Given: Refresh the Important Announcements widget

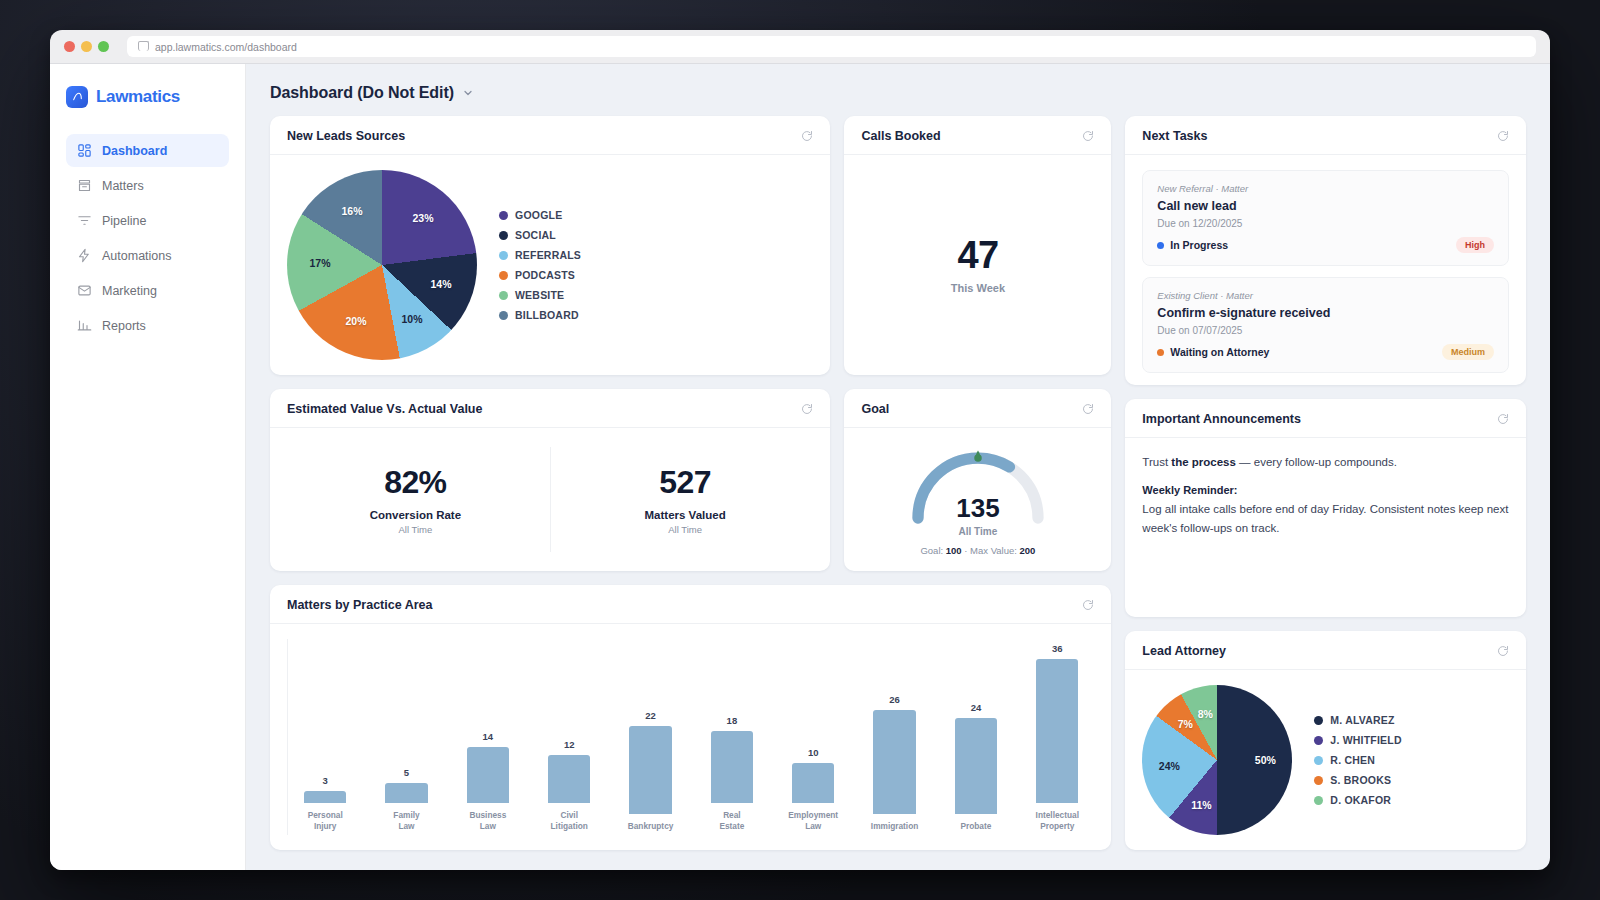Looking at the screenshot, I should [1503, 419].
